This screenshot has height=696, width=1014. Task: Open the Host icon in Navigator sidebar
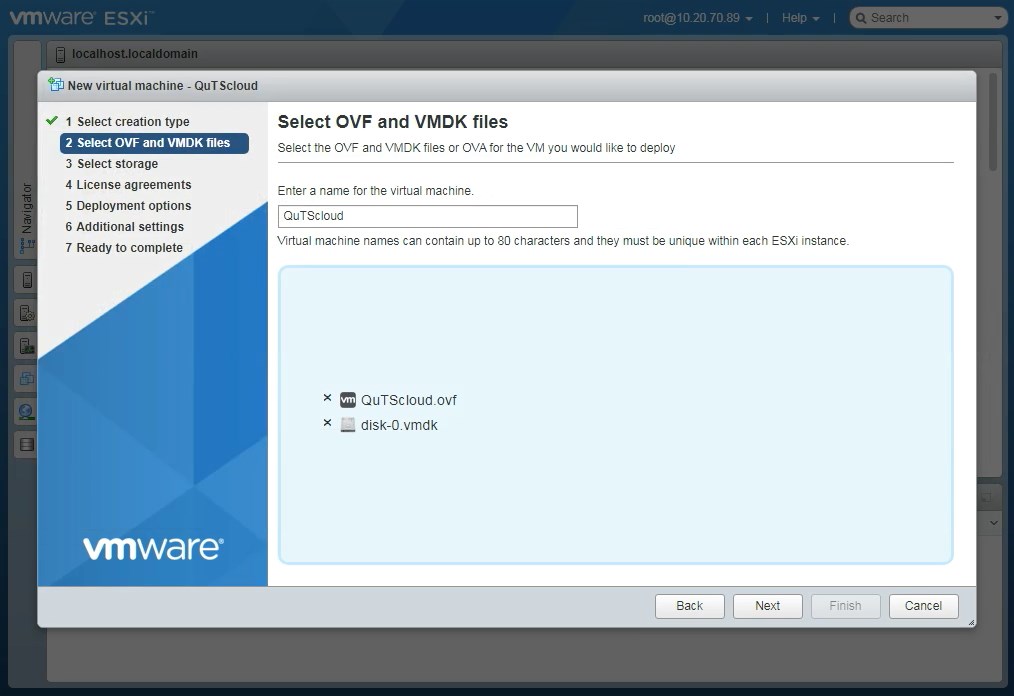27,280
